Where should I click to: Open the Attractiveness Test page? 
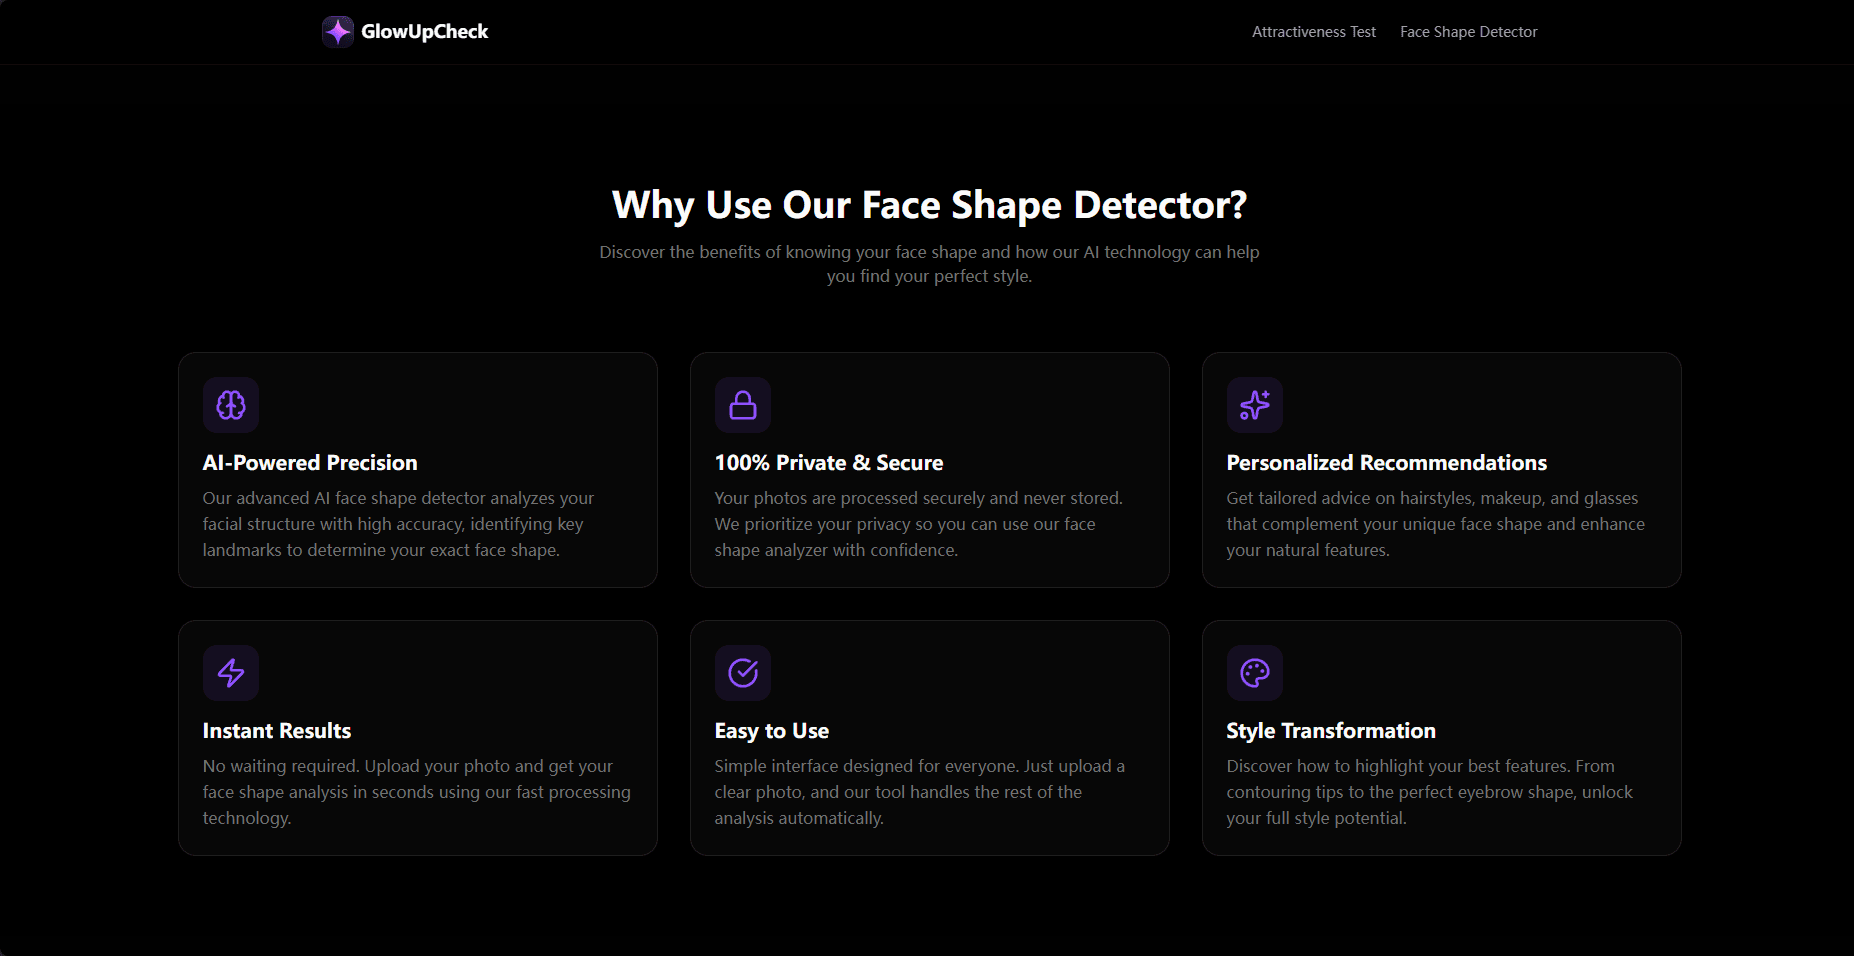(x=1313, y=31)
